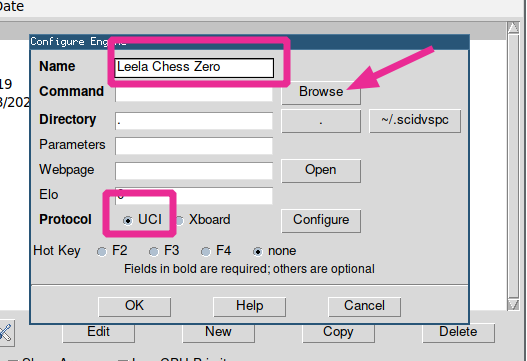Set hot key to none
527x361 pixels.
(x=257, y=251)
